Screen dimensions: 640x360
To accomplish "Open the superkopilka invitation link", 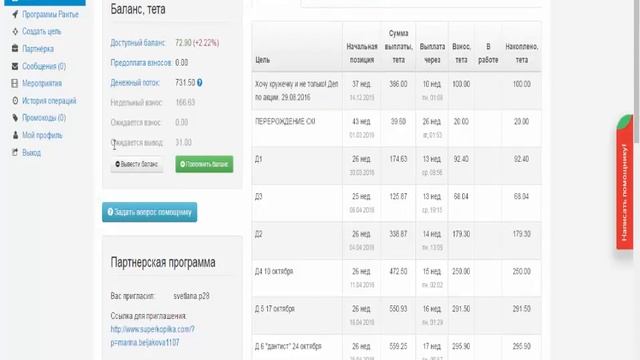I will (152, 336).
